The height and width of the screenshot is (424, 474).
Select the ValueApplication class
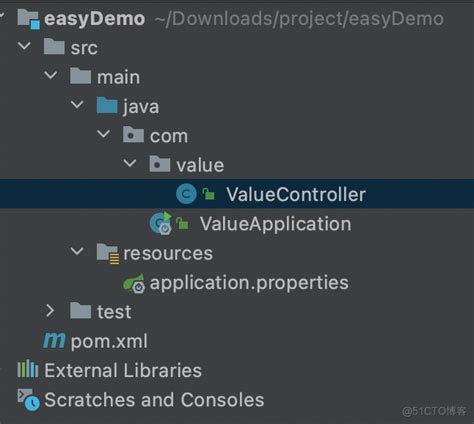point(275,224)
